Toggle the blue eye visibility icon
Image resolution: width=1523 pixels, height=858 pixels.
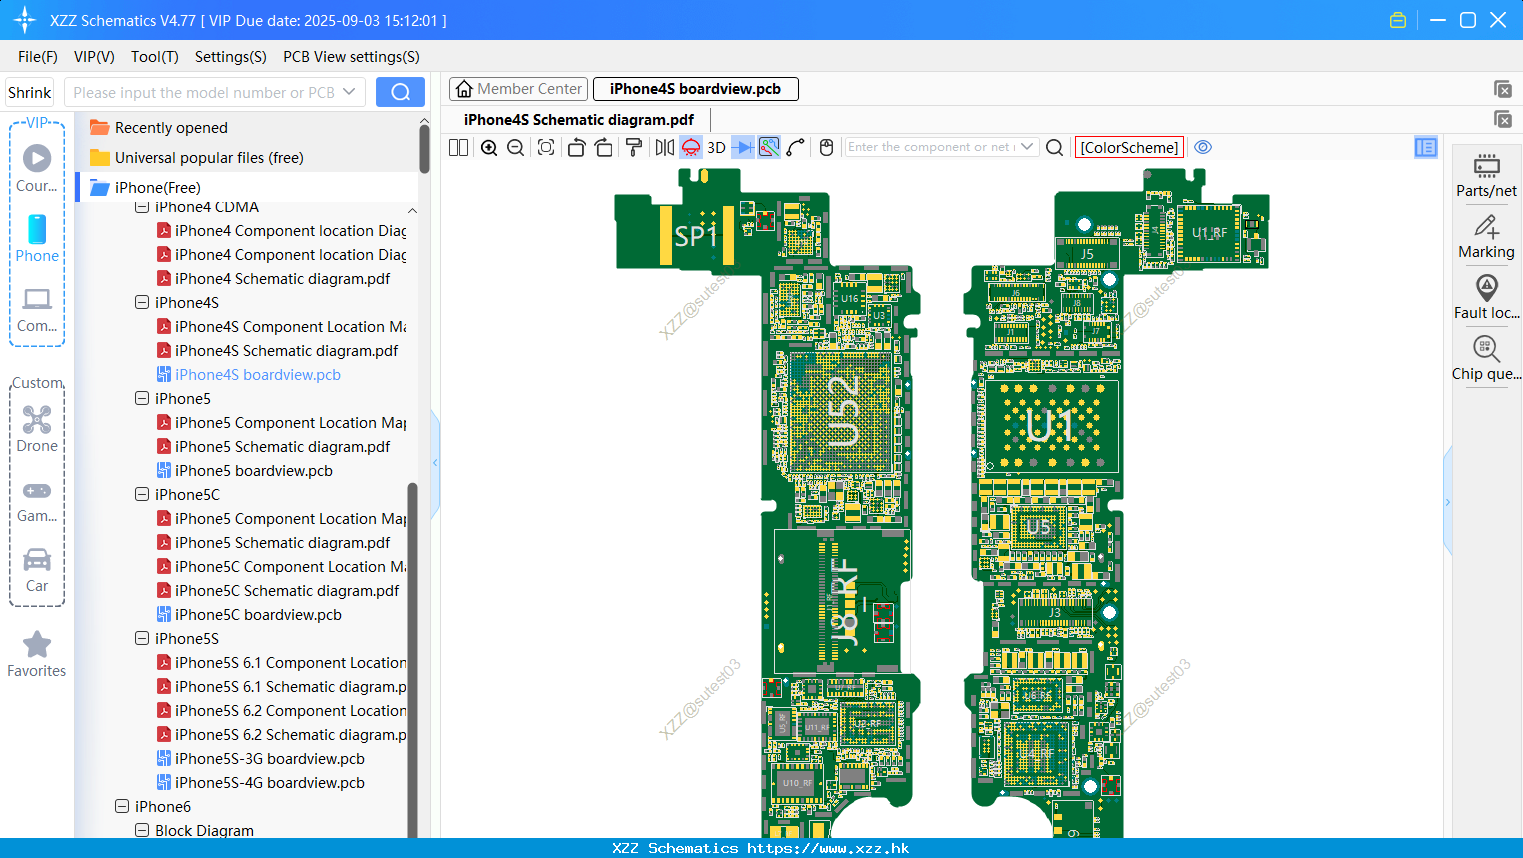[1203, 147]
